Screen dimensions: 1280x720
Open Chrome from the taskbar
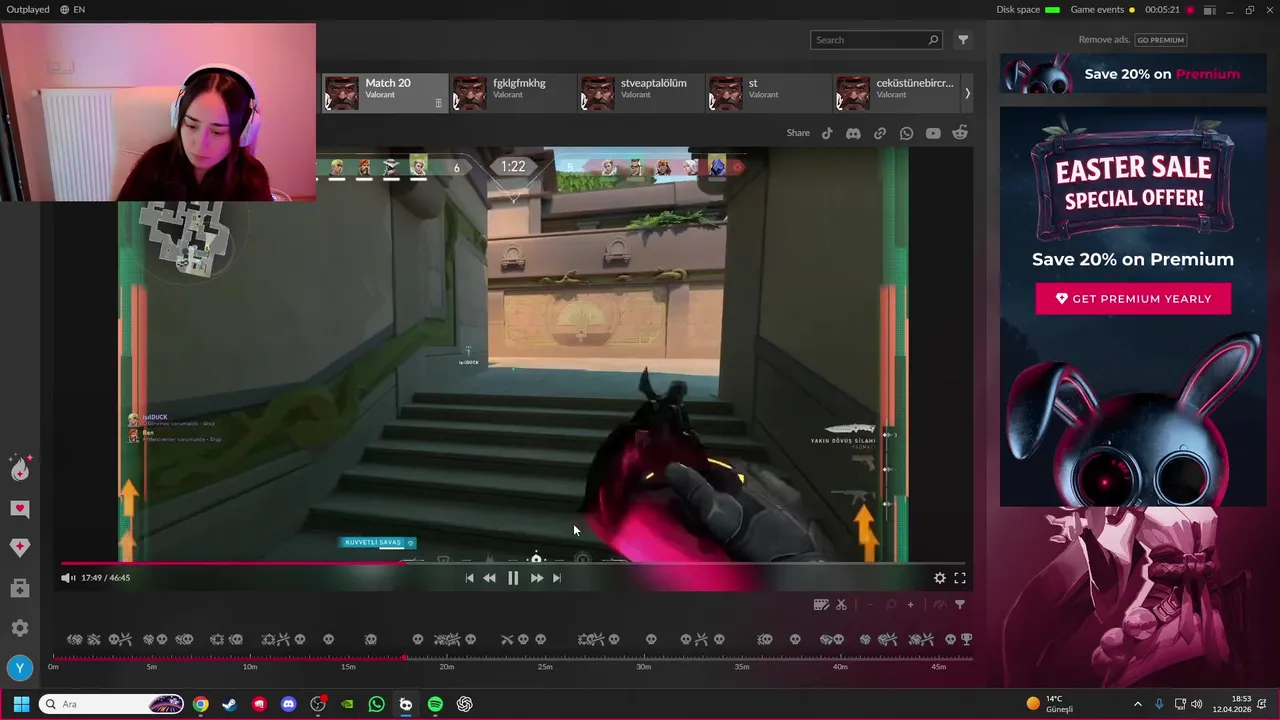200,704
